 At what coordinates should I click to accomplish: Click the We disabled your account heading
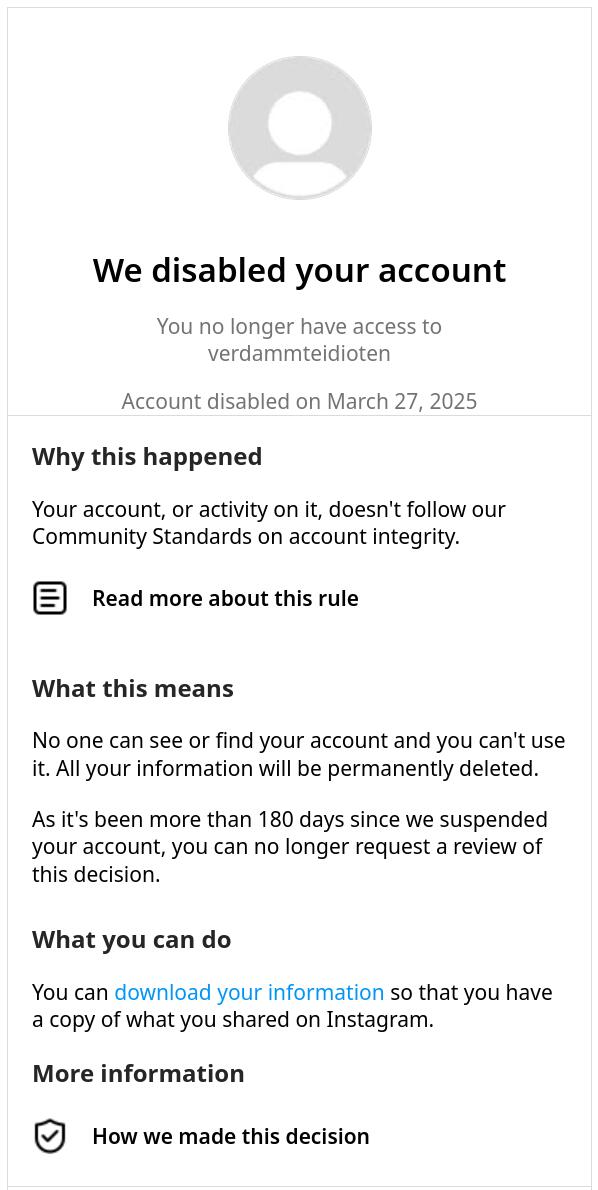[299, 270]
